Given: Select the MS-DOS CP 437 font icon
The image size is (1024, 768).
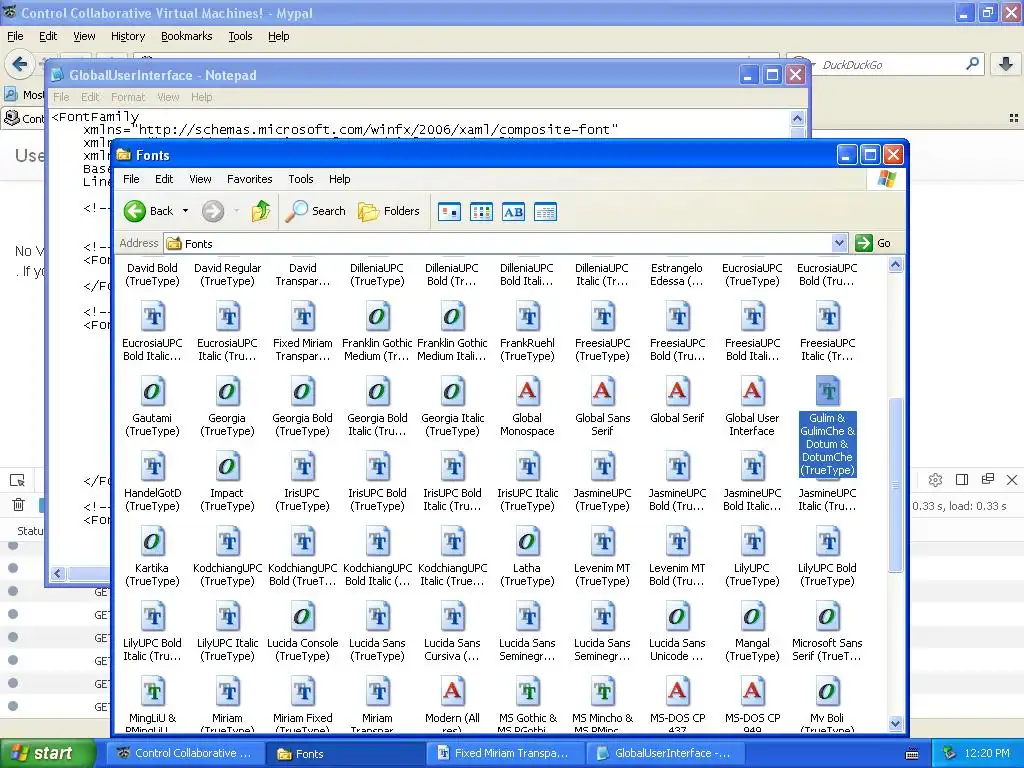Looking at the screenshot, I should 677,691.
